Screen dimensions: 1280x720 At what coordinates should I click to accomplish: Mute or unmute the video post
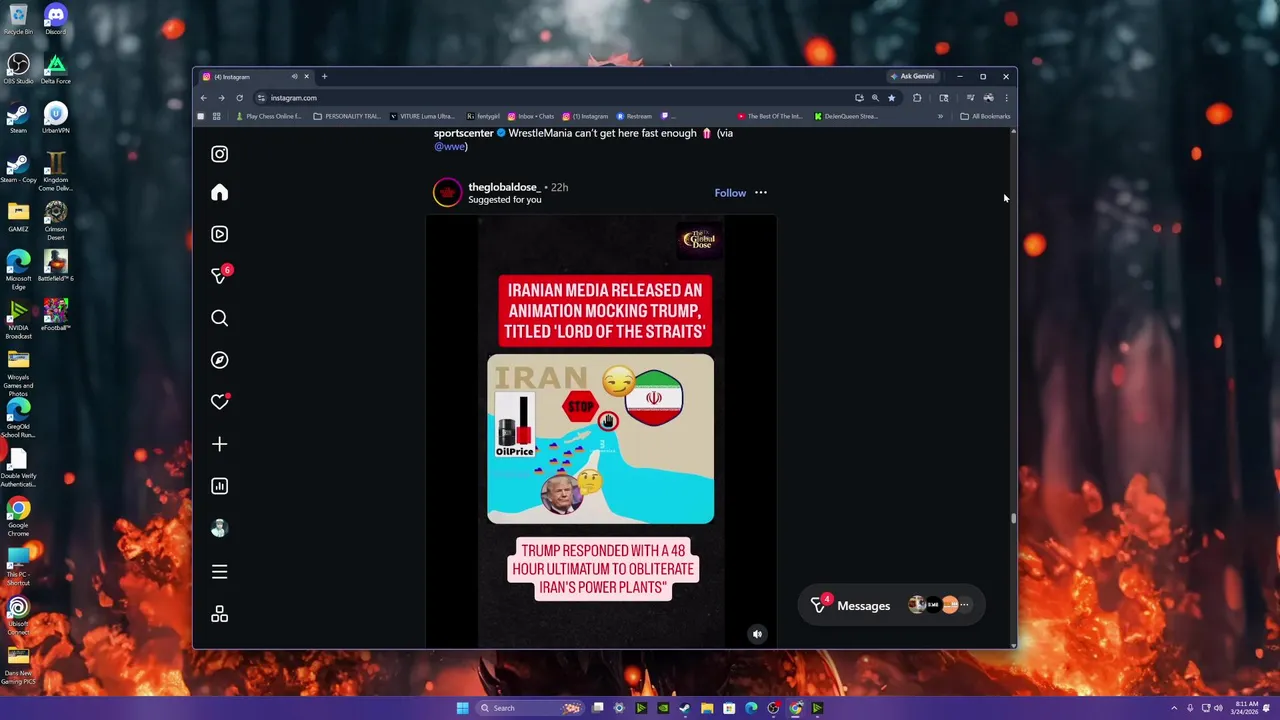(x=757, y=634)
